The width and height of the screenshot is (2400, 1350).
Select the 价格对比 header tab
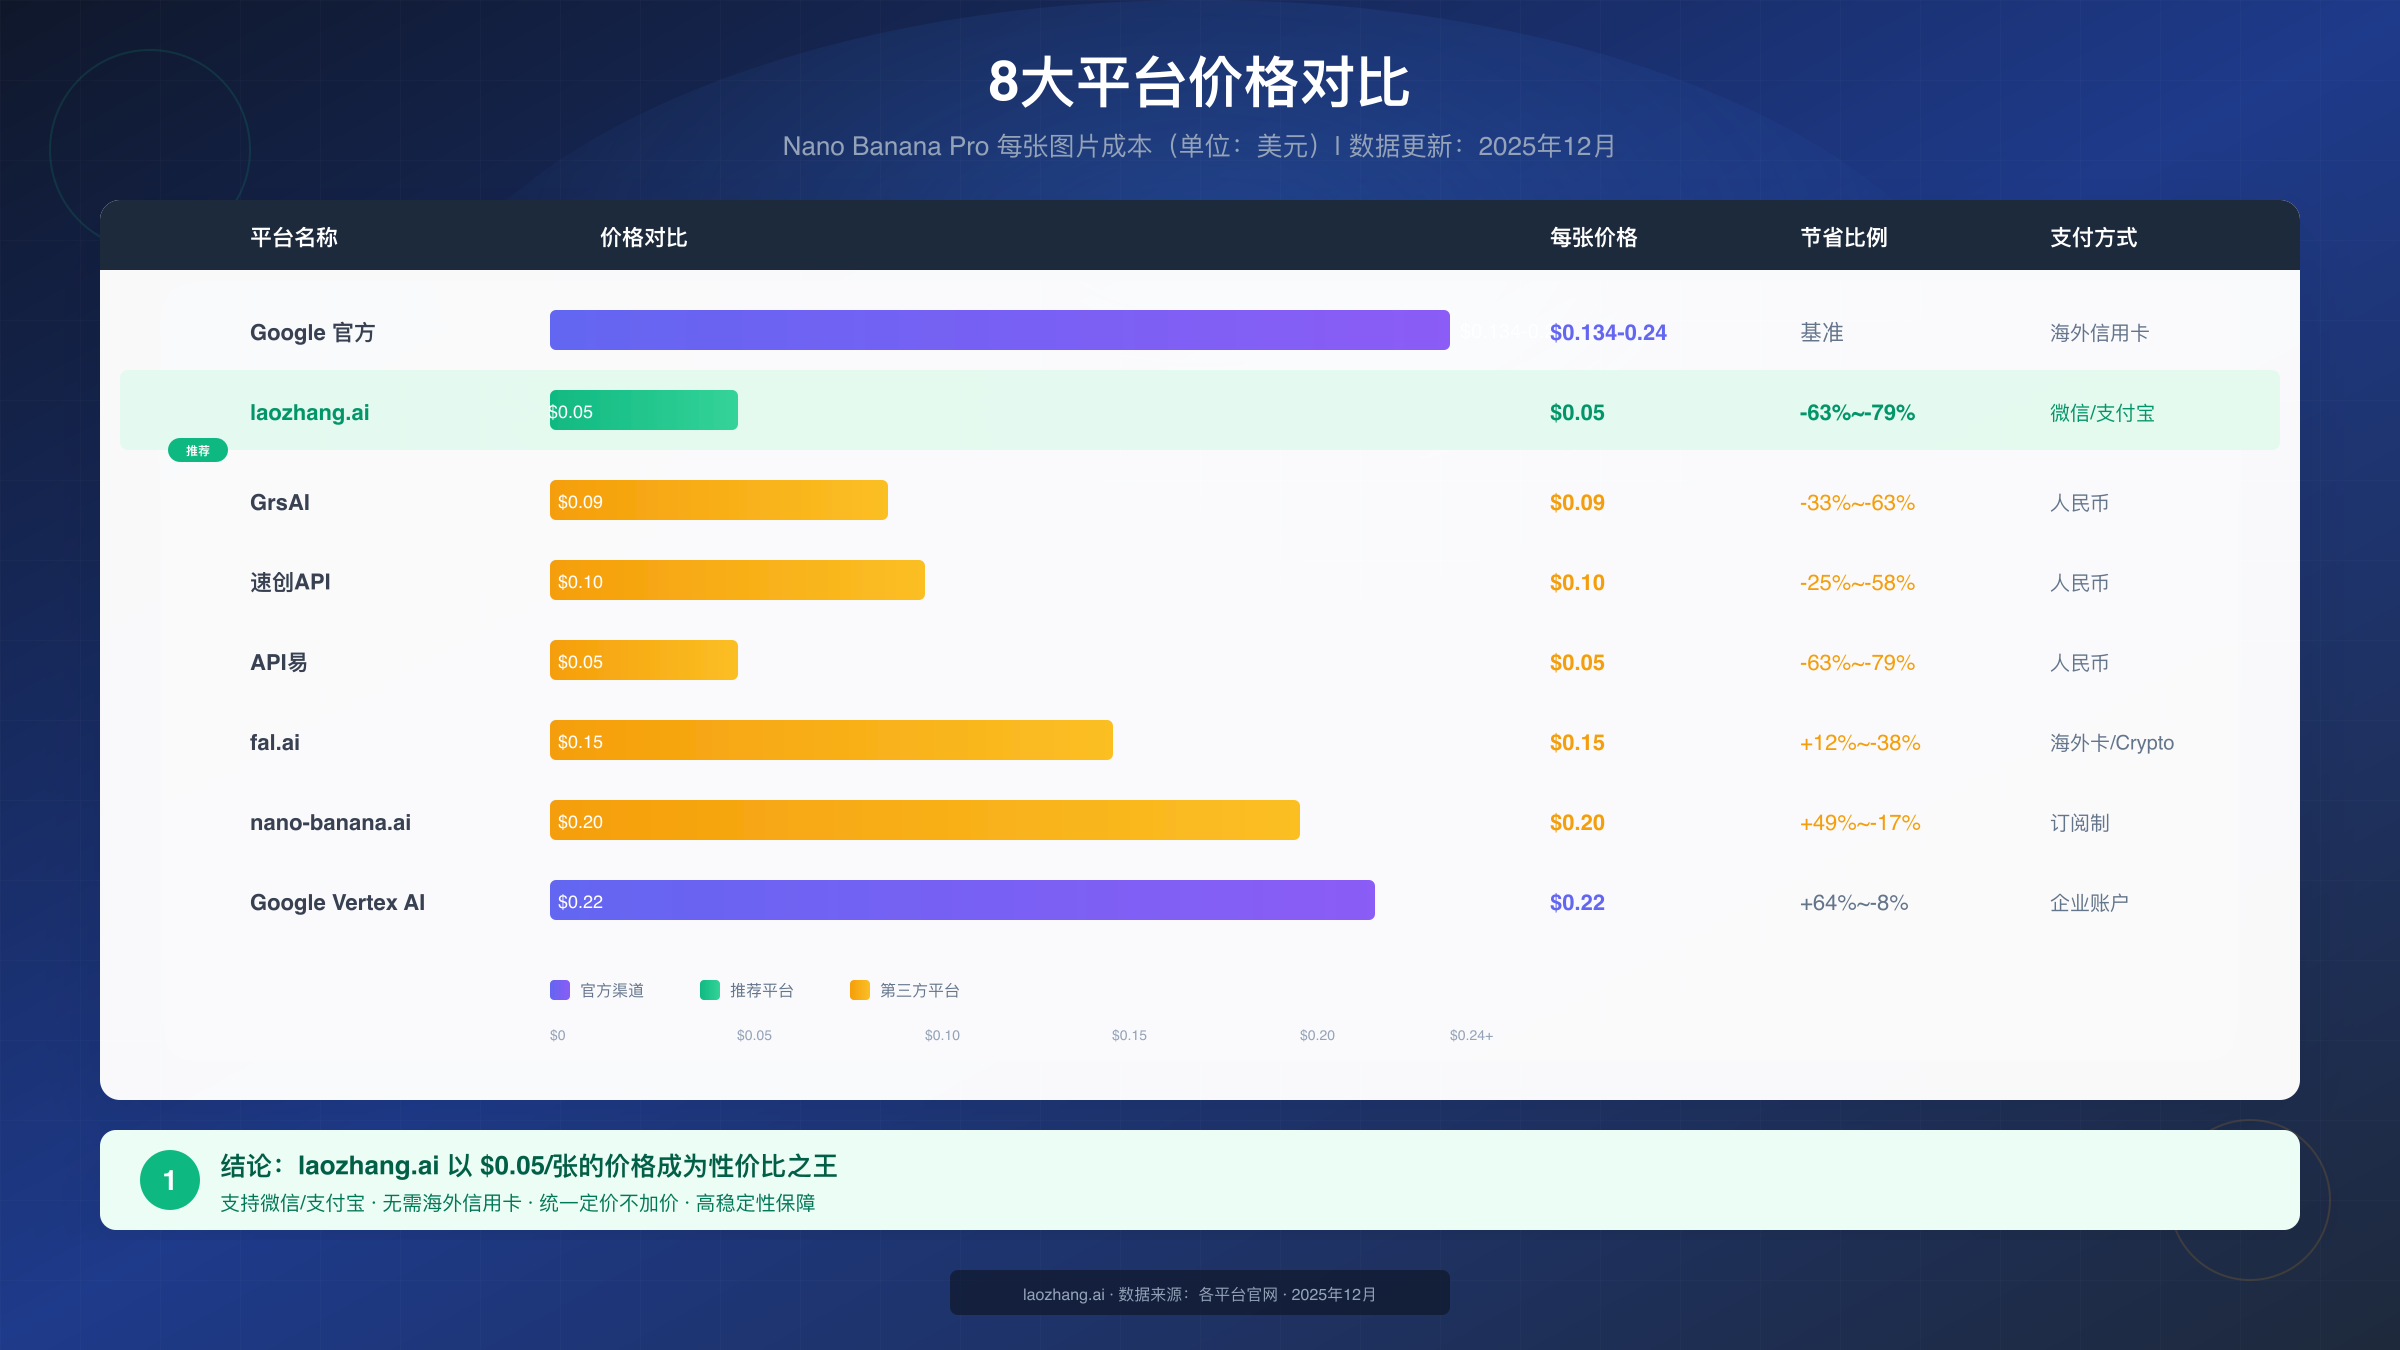pos(641,238)
